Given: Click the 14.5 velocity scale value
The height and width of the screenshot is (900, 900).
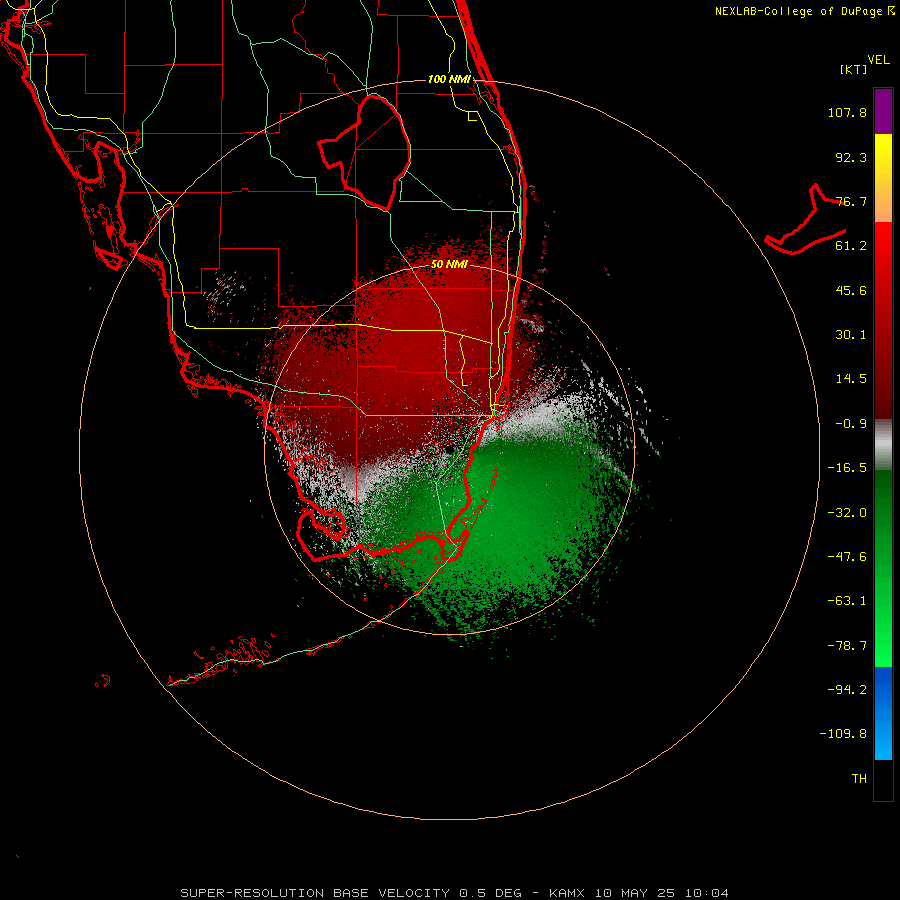Looking at the screenshot, I should pyautogui.click(x=851, y=379).
